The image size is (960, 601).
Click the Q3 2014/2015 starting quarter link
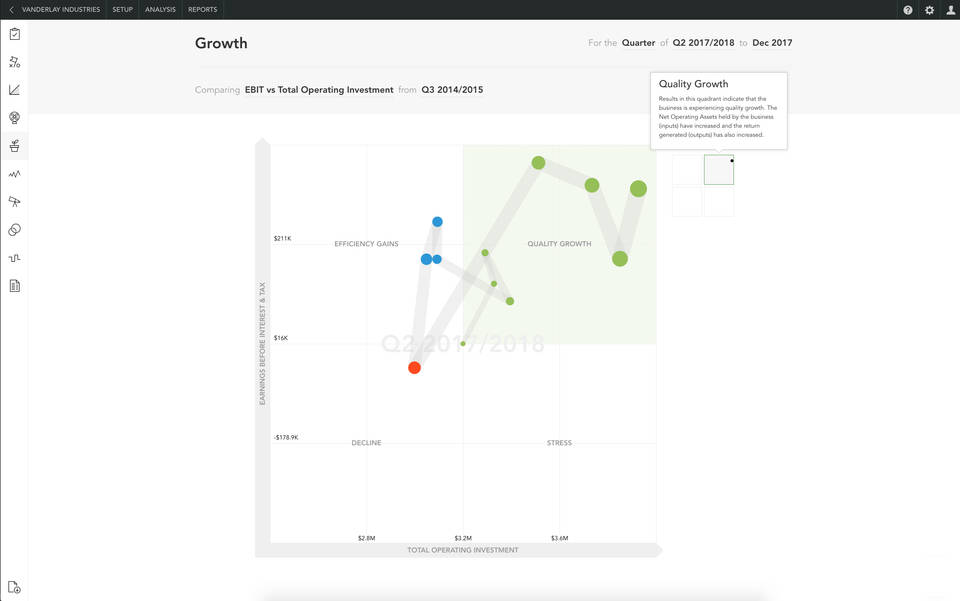pyautogui.click(x=452, y=89)
